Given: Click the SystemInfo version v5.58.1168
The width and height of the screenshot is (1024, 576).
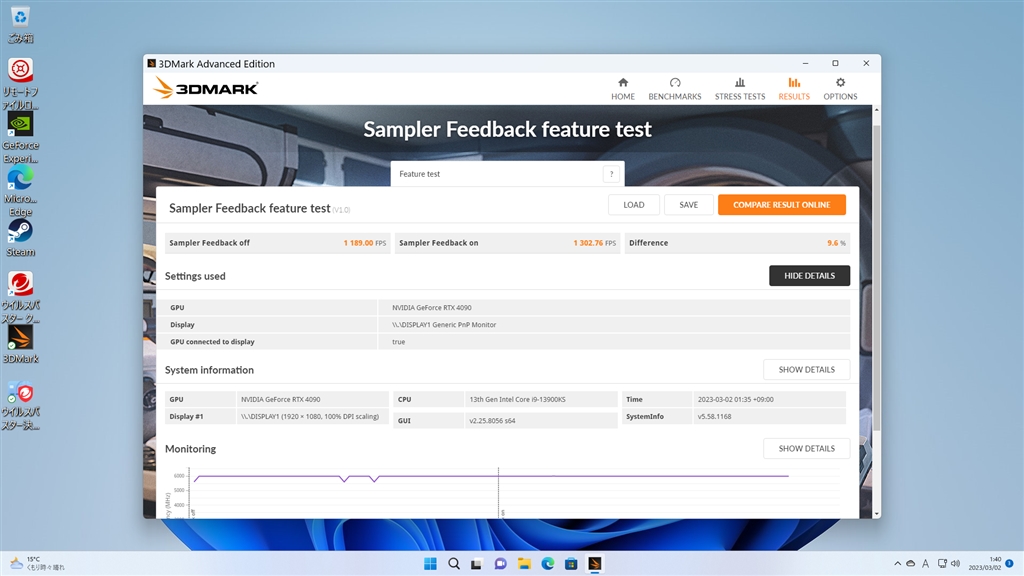Looking at the screenshot, I should [x=714, y=417].
